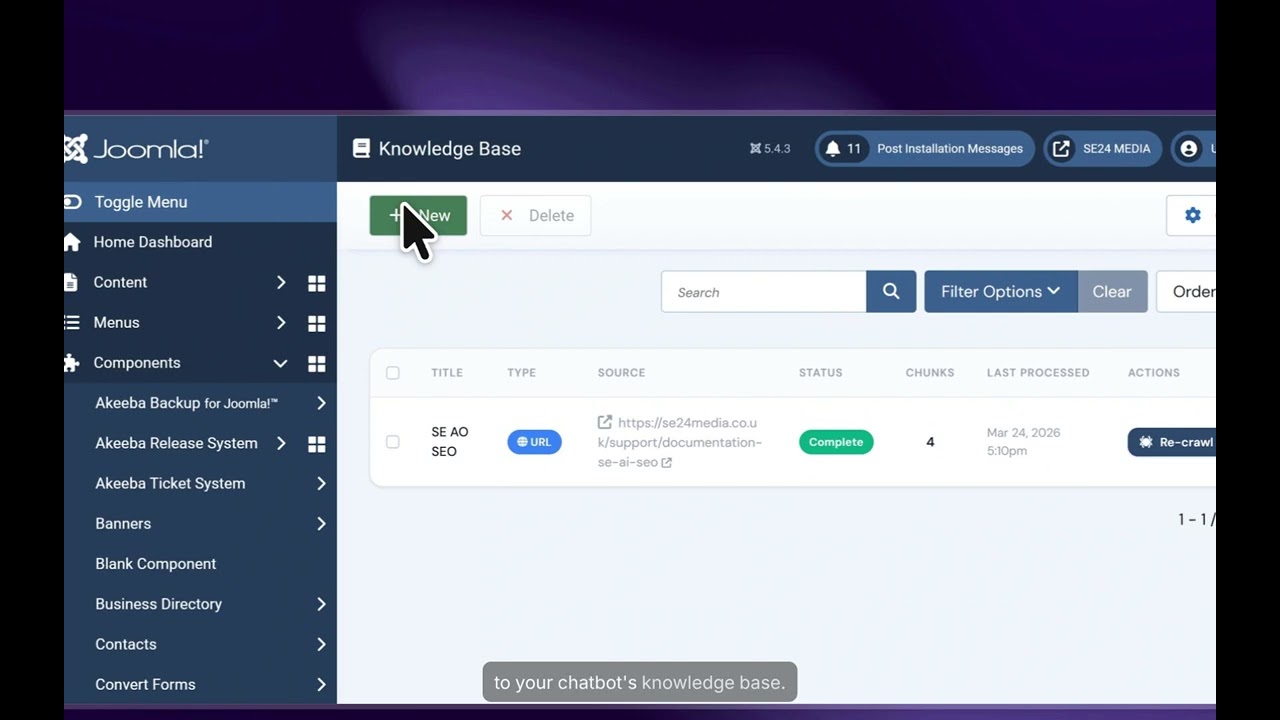Expand the Banners chevron
The image size is (1280, 720).
tap(321, 523)
